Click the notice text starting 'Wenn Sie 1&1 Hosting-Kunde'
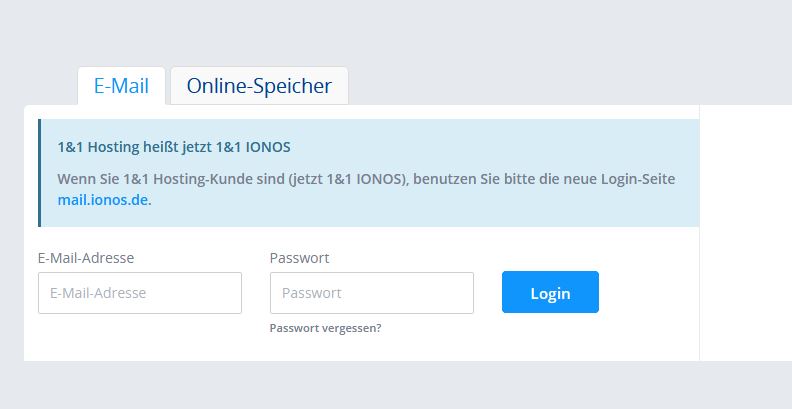 [366, 189]
